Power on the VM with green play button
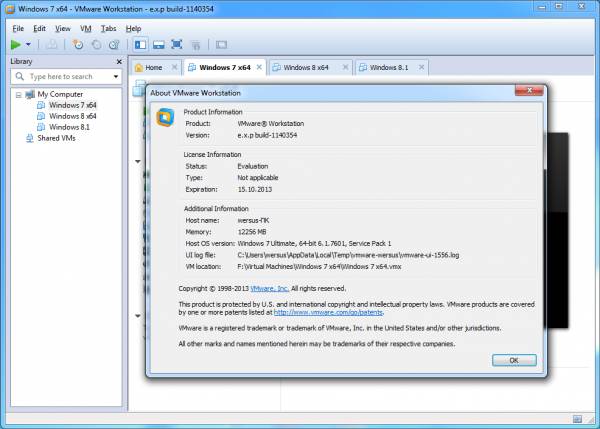This screenshot has height=429, width=600. point(16,45)
